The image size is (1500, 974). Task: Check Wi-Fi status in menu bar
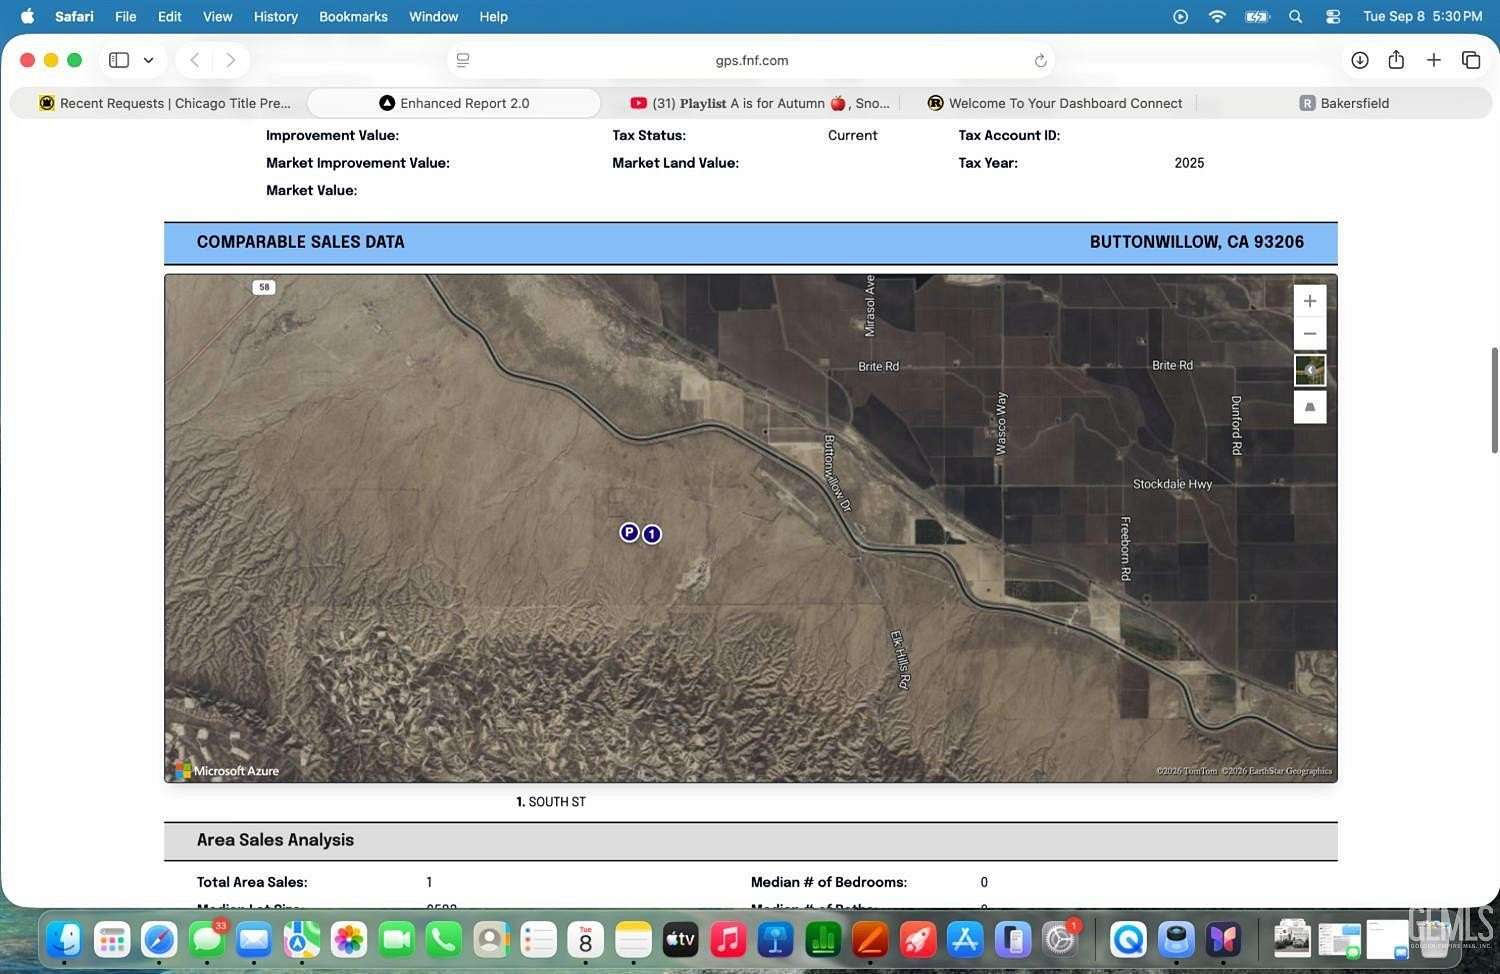tap(1217, 16)
